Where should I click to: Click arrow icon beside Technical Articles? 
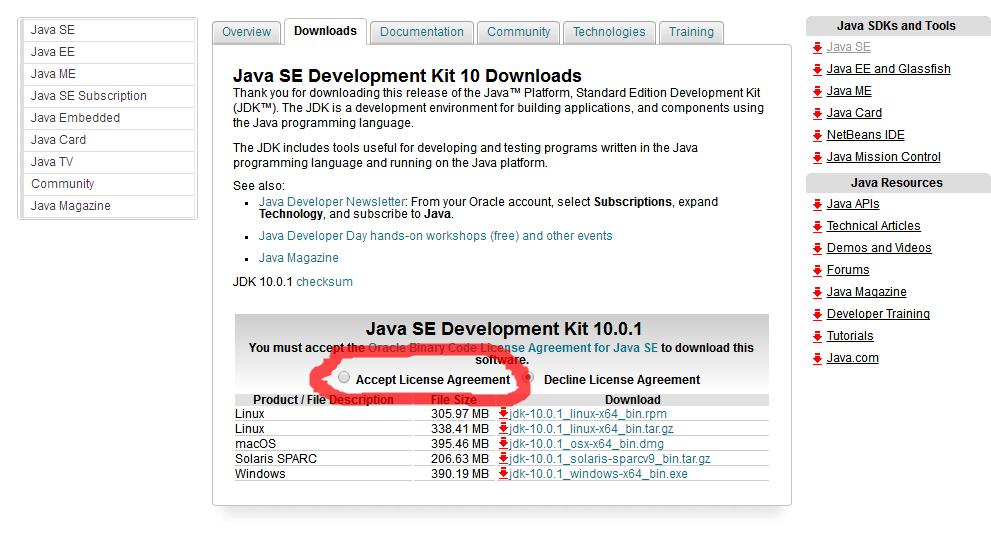click(817, 226)
